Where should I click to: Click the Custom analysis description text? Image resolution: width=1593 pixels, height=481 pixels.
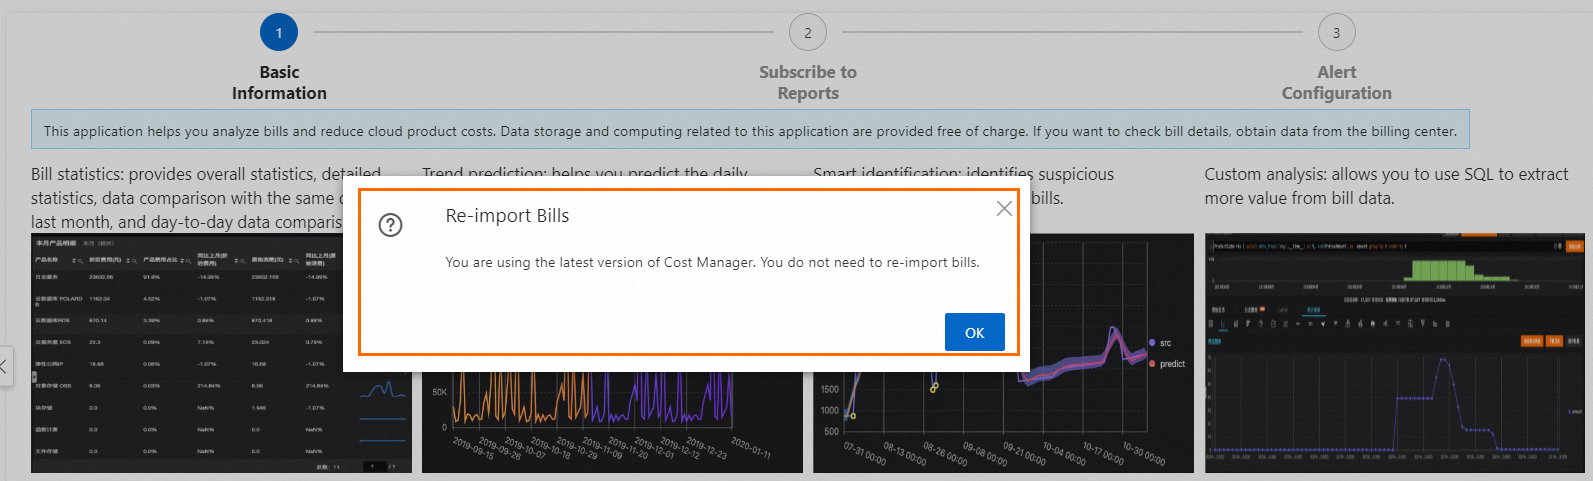point(1386,186)
